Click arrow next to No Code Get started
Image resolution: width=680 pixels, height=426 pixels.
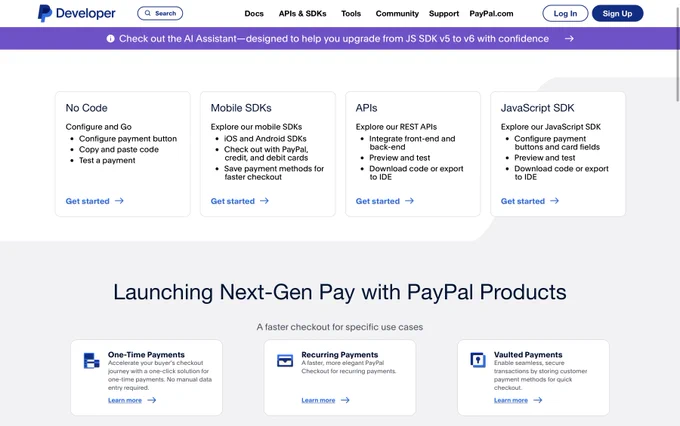pos(119,201)
